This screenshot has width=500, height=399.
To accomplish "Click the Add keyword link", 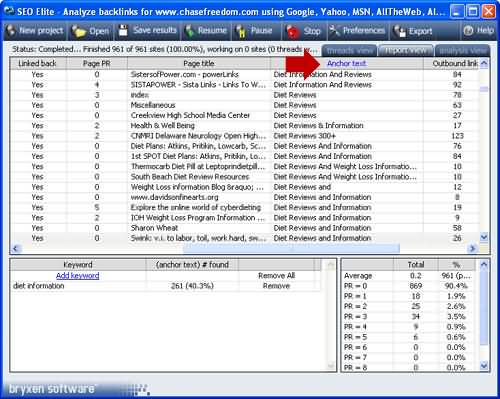I will pos(77,276).
